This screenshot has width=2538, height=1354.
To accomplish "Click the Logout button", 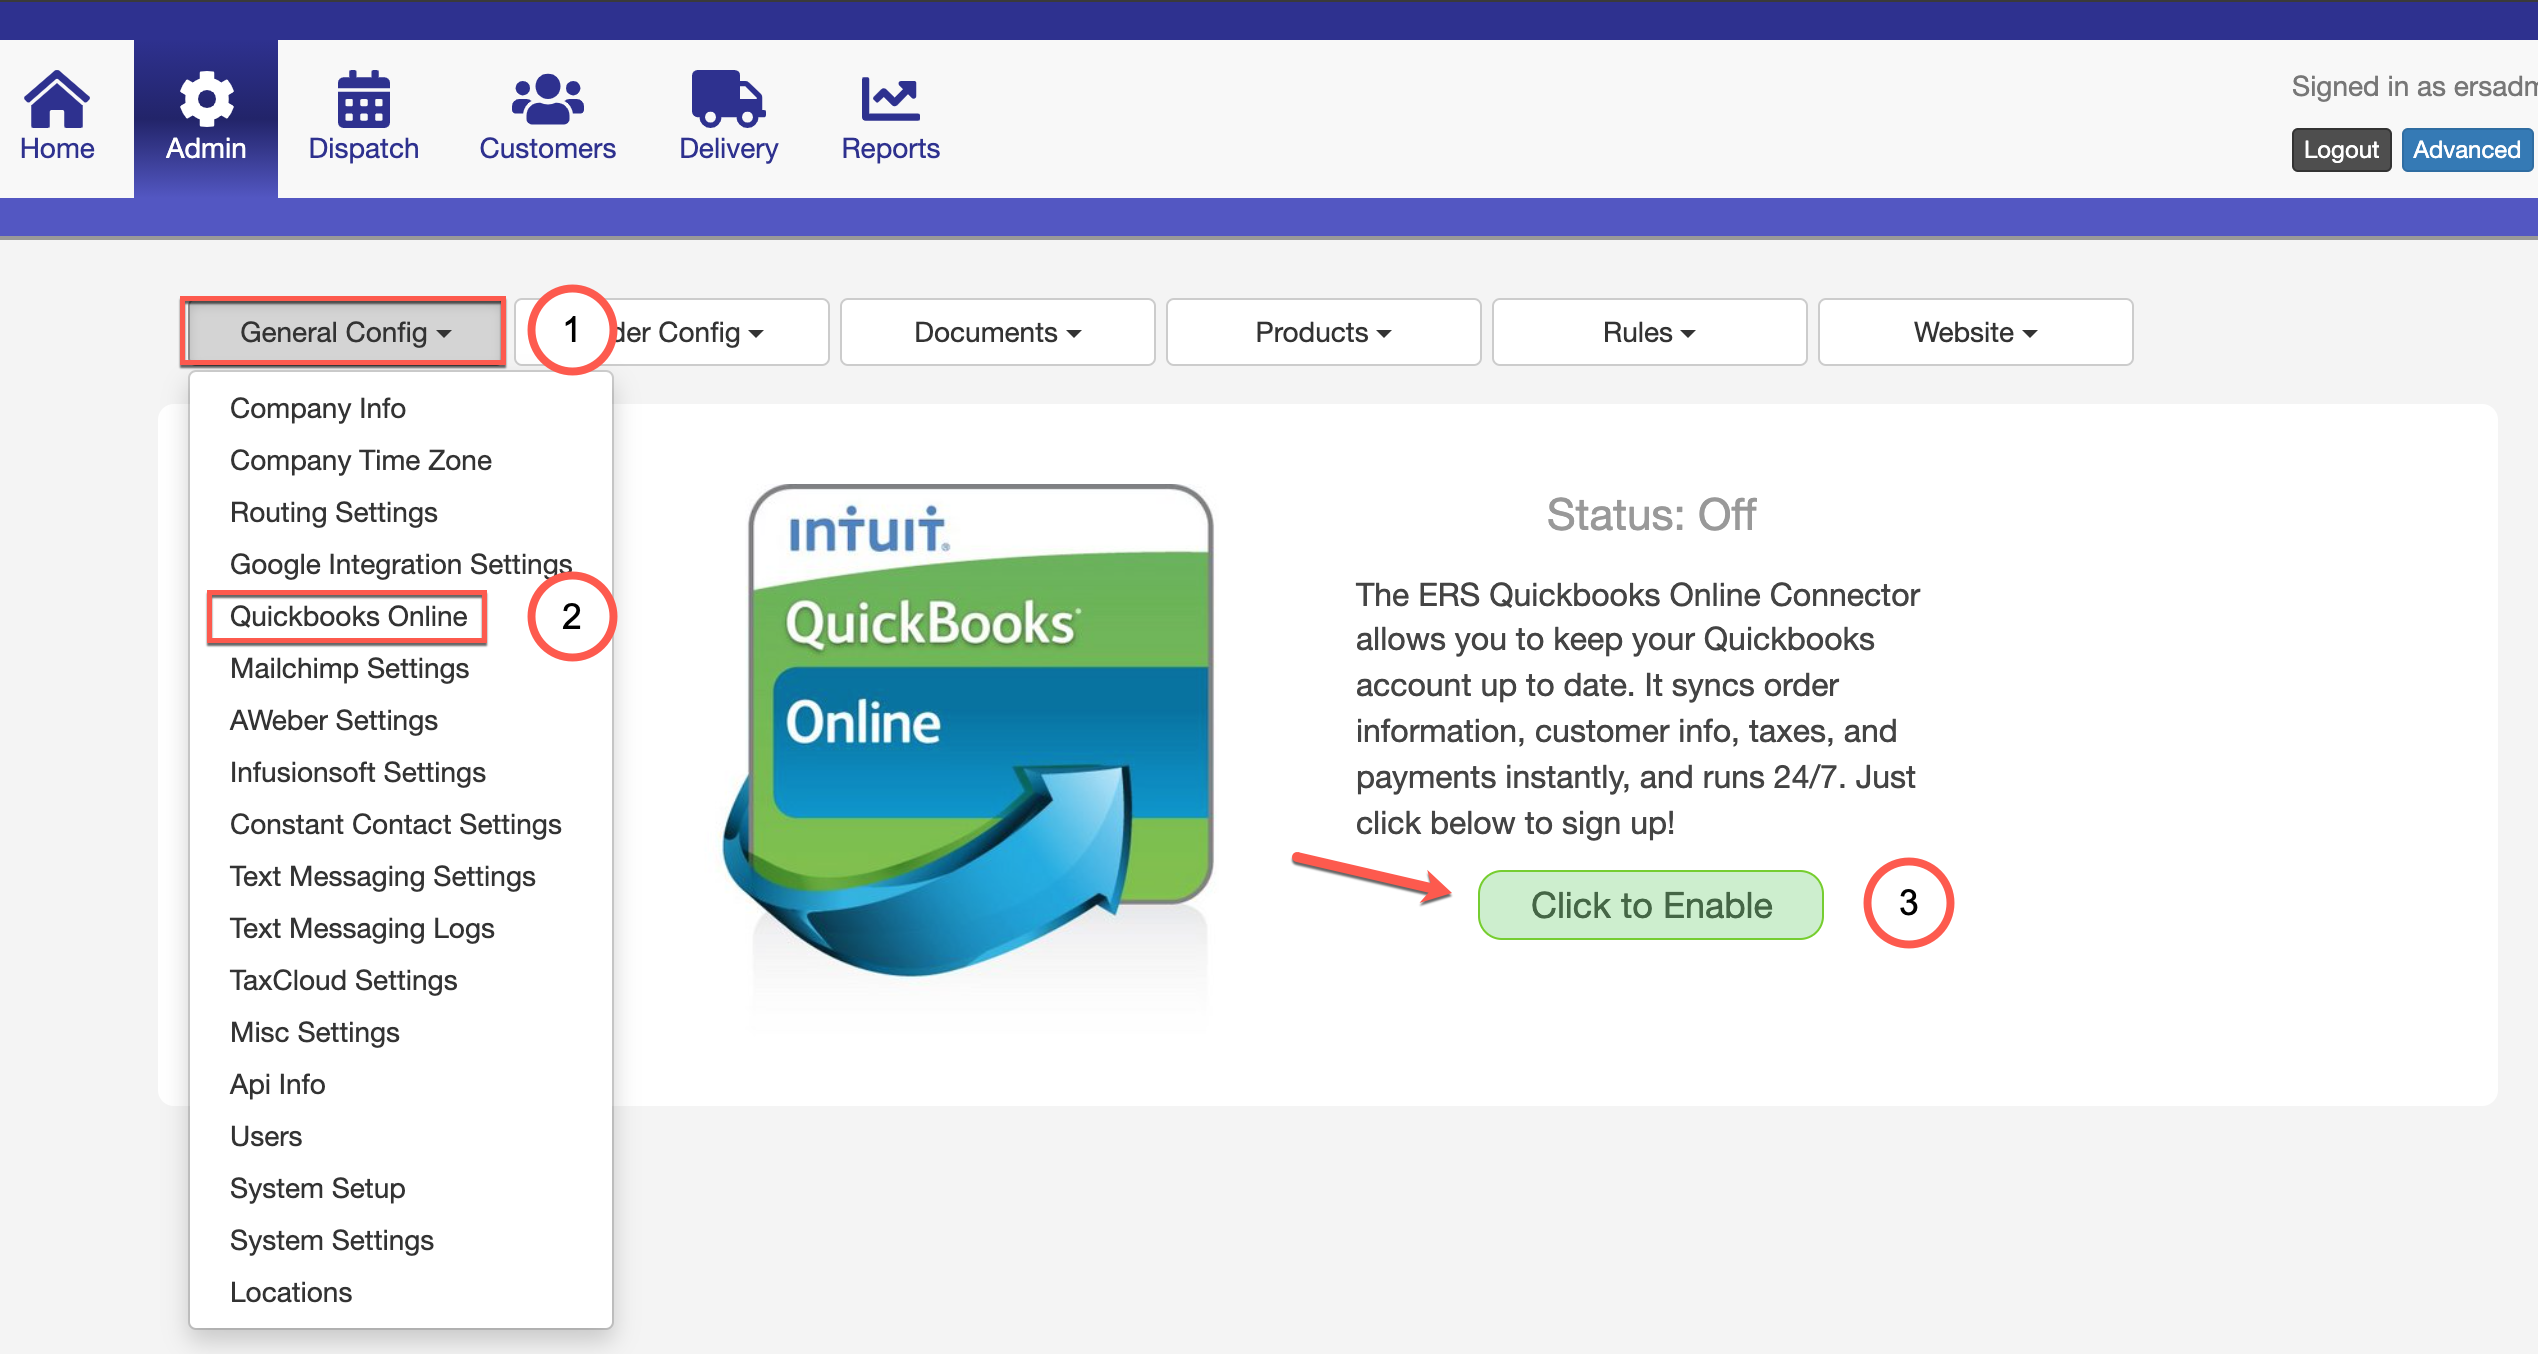I will pyautogui.click(x=2340, y=150).
